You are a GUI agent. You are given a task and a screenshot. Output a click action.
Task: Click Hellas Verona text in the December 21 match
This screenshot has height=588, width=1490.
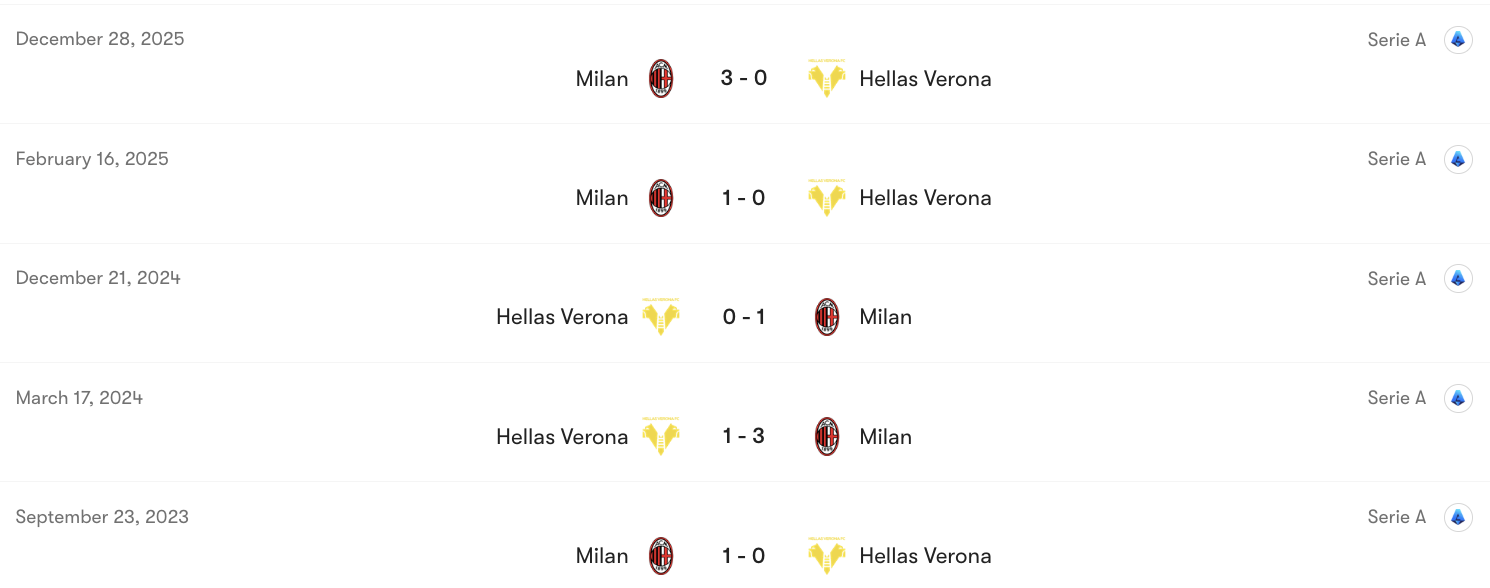(561, 316)
